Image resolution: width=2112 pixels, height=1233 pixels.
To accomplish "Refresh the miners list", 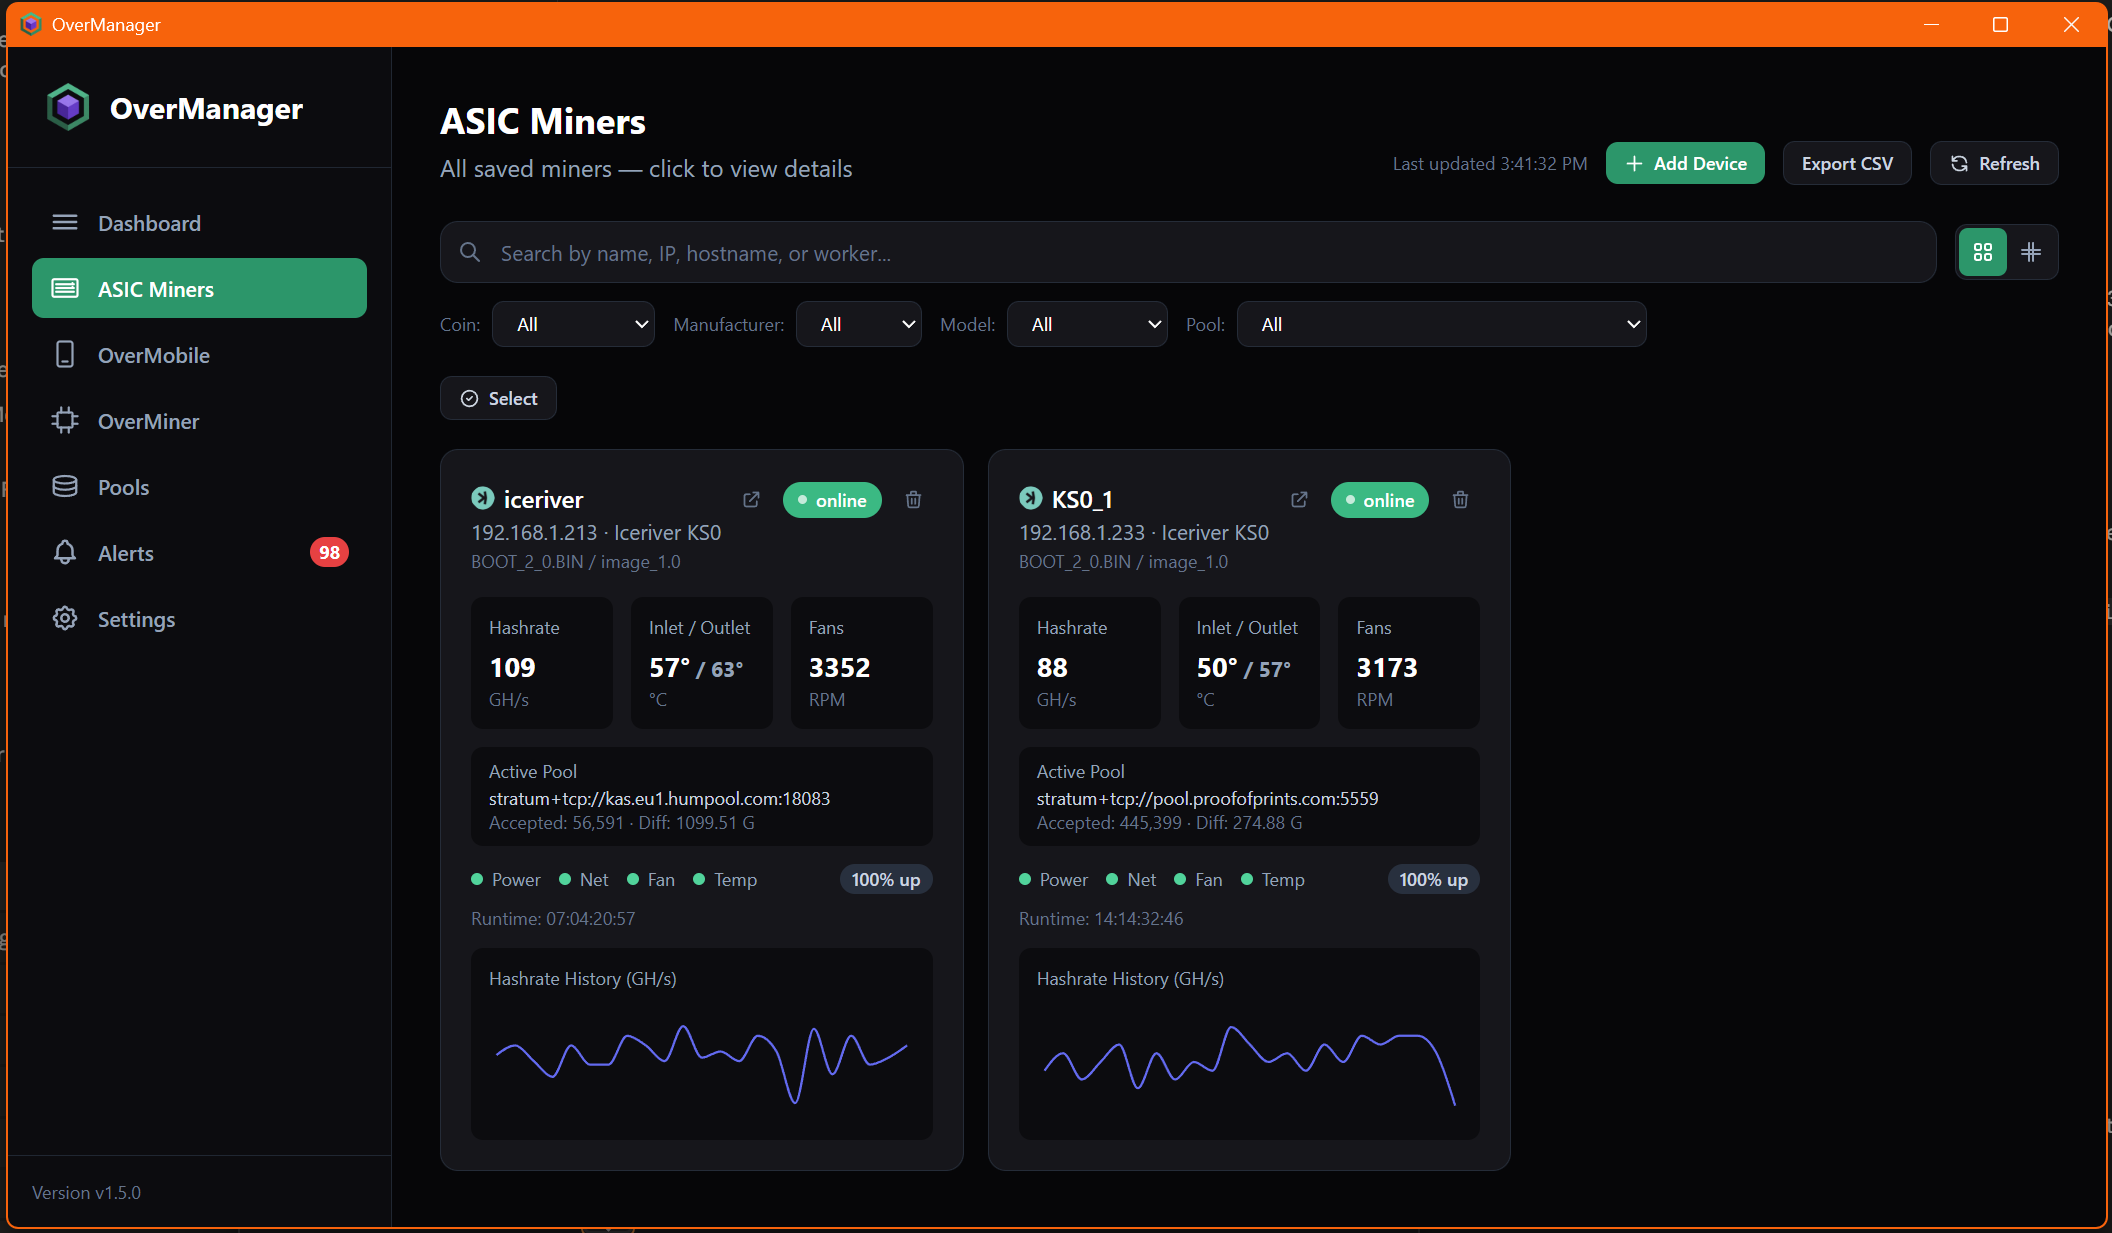I will pyautogui.click(x=1994, y=163).
